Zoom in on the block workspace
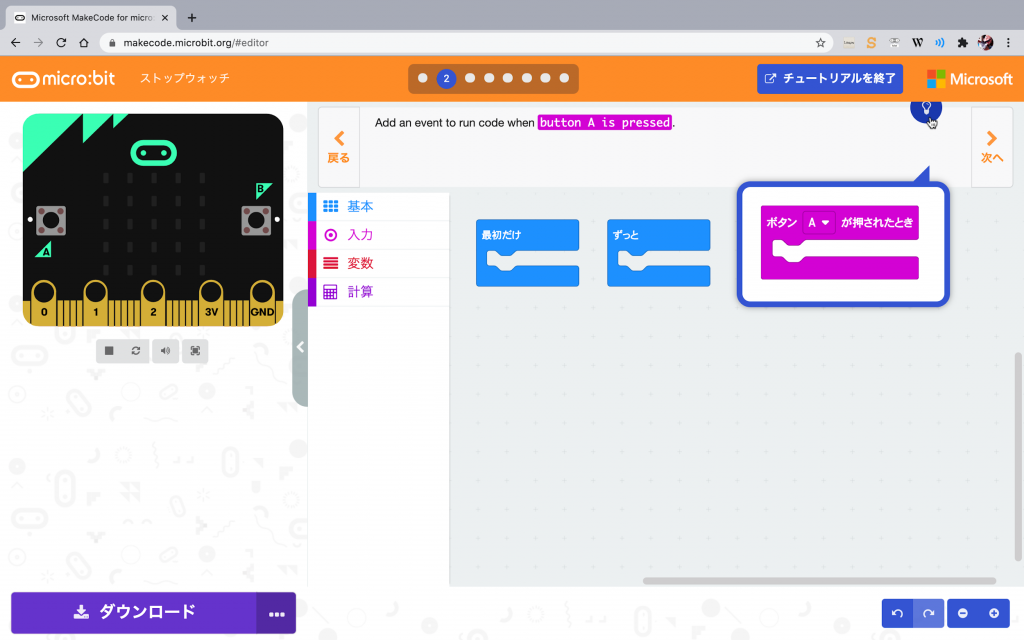1024x640 pixels. coord(993,613)
